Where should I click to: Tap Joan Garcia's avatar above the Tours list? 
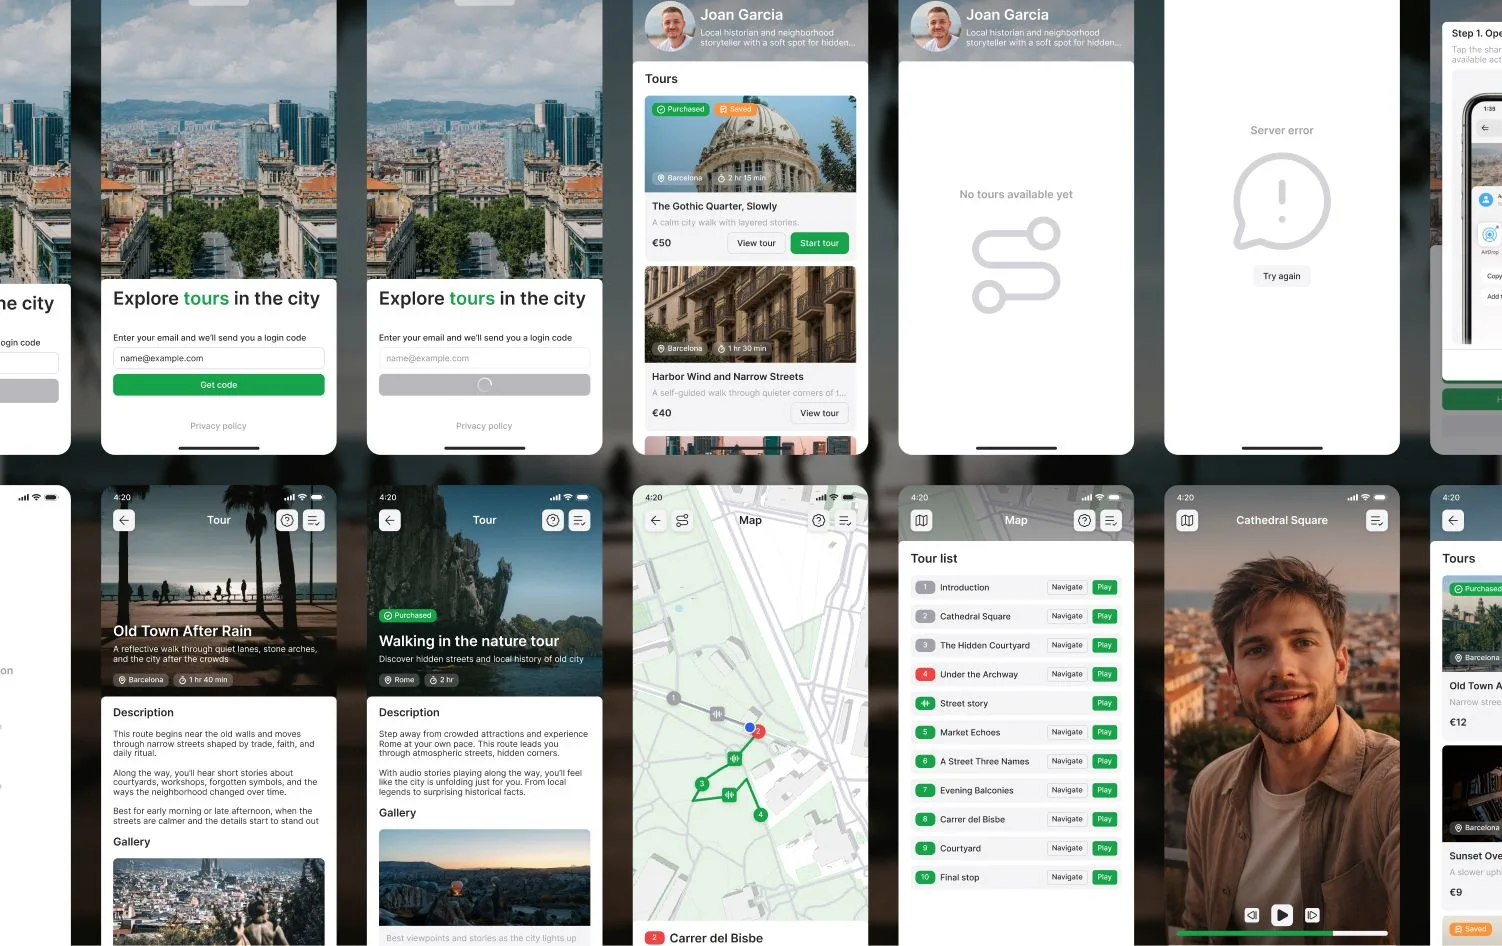(670, 27)
